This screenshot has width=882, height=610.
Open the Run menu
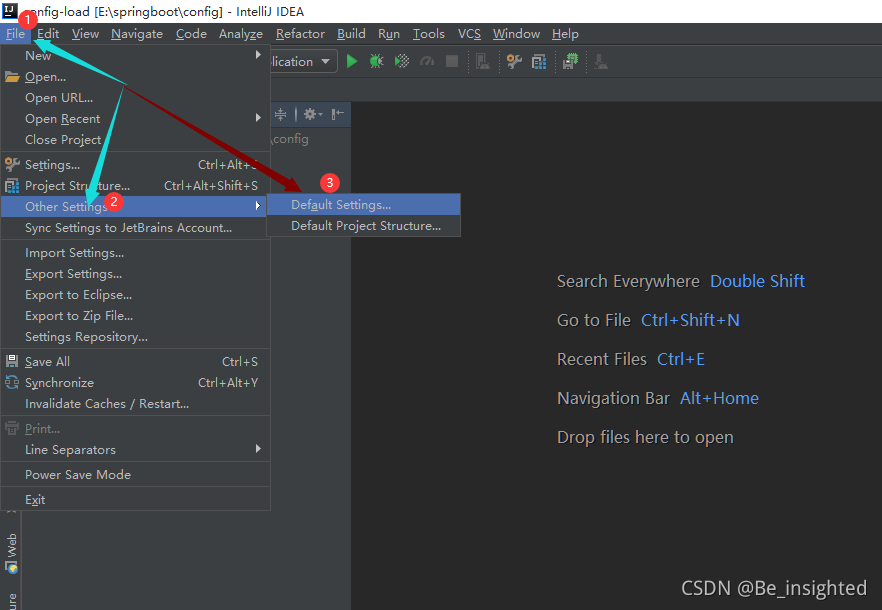[389, 34]
